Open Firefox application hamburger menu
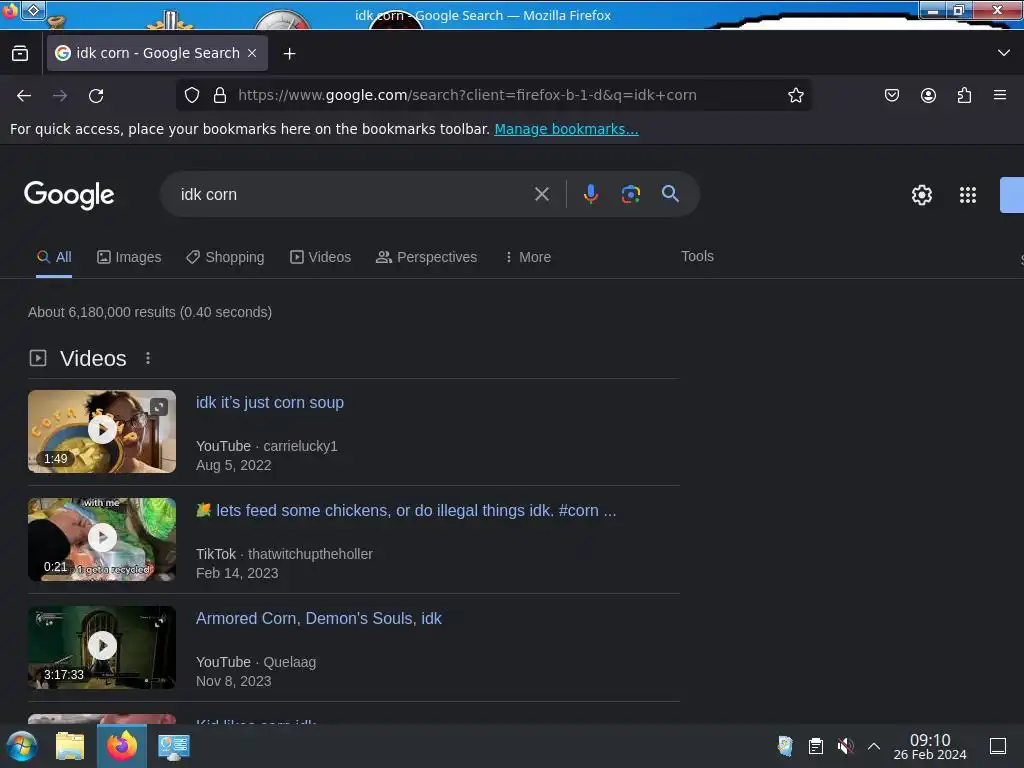1024x768 pixels. click(x=1000, y=95)
